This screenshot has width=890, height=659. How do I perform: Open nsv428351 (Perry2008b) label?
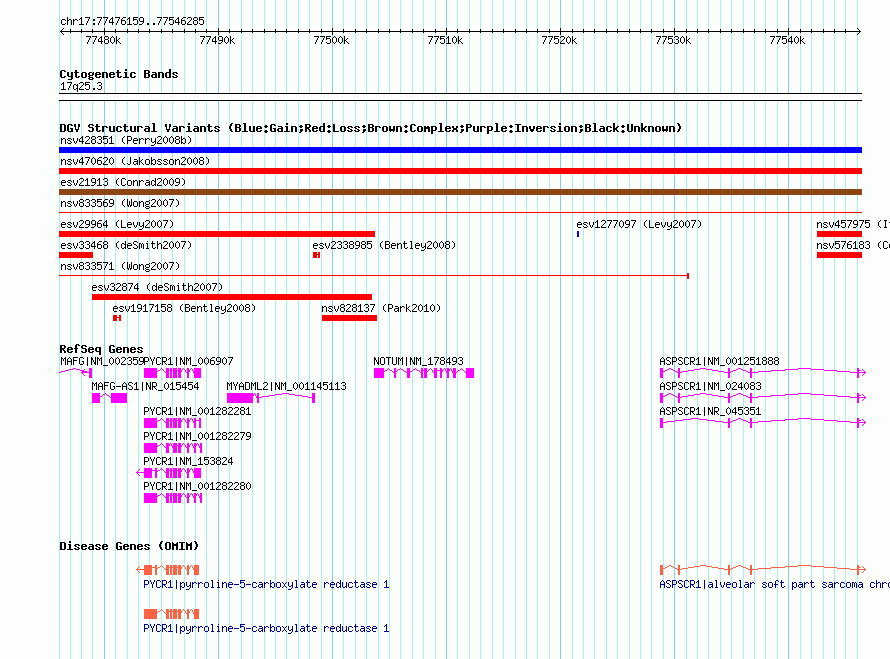tap(126, 140)
